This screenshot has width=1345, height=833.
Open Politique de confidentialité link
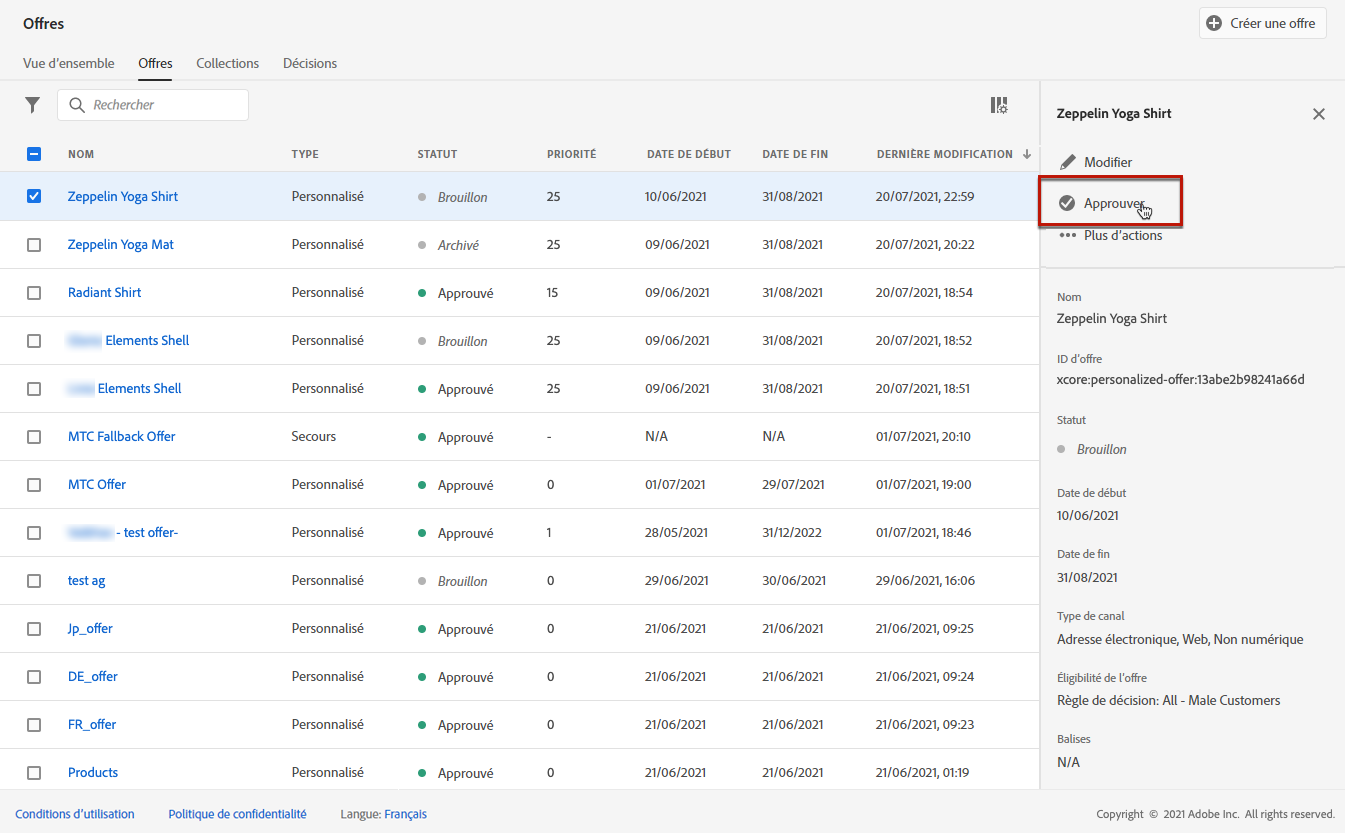(x=237, y=814)
